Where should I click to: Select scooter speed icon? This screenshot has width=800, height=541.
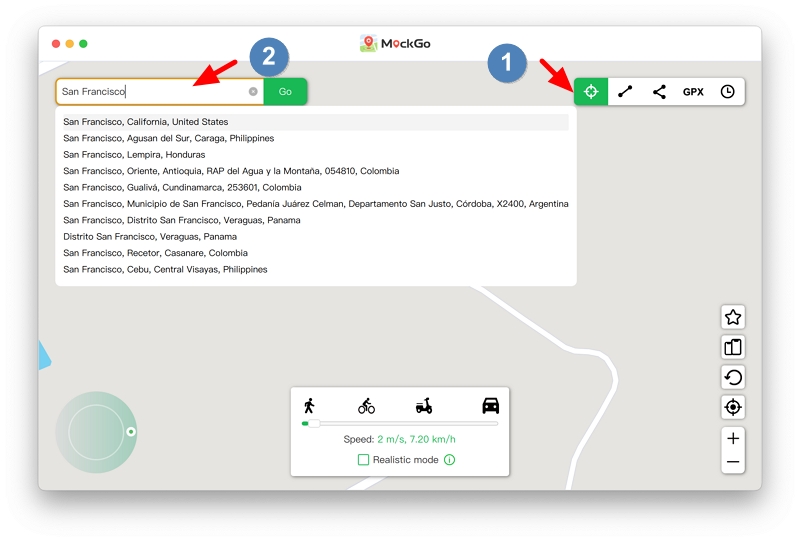tap(424, 406)
